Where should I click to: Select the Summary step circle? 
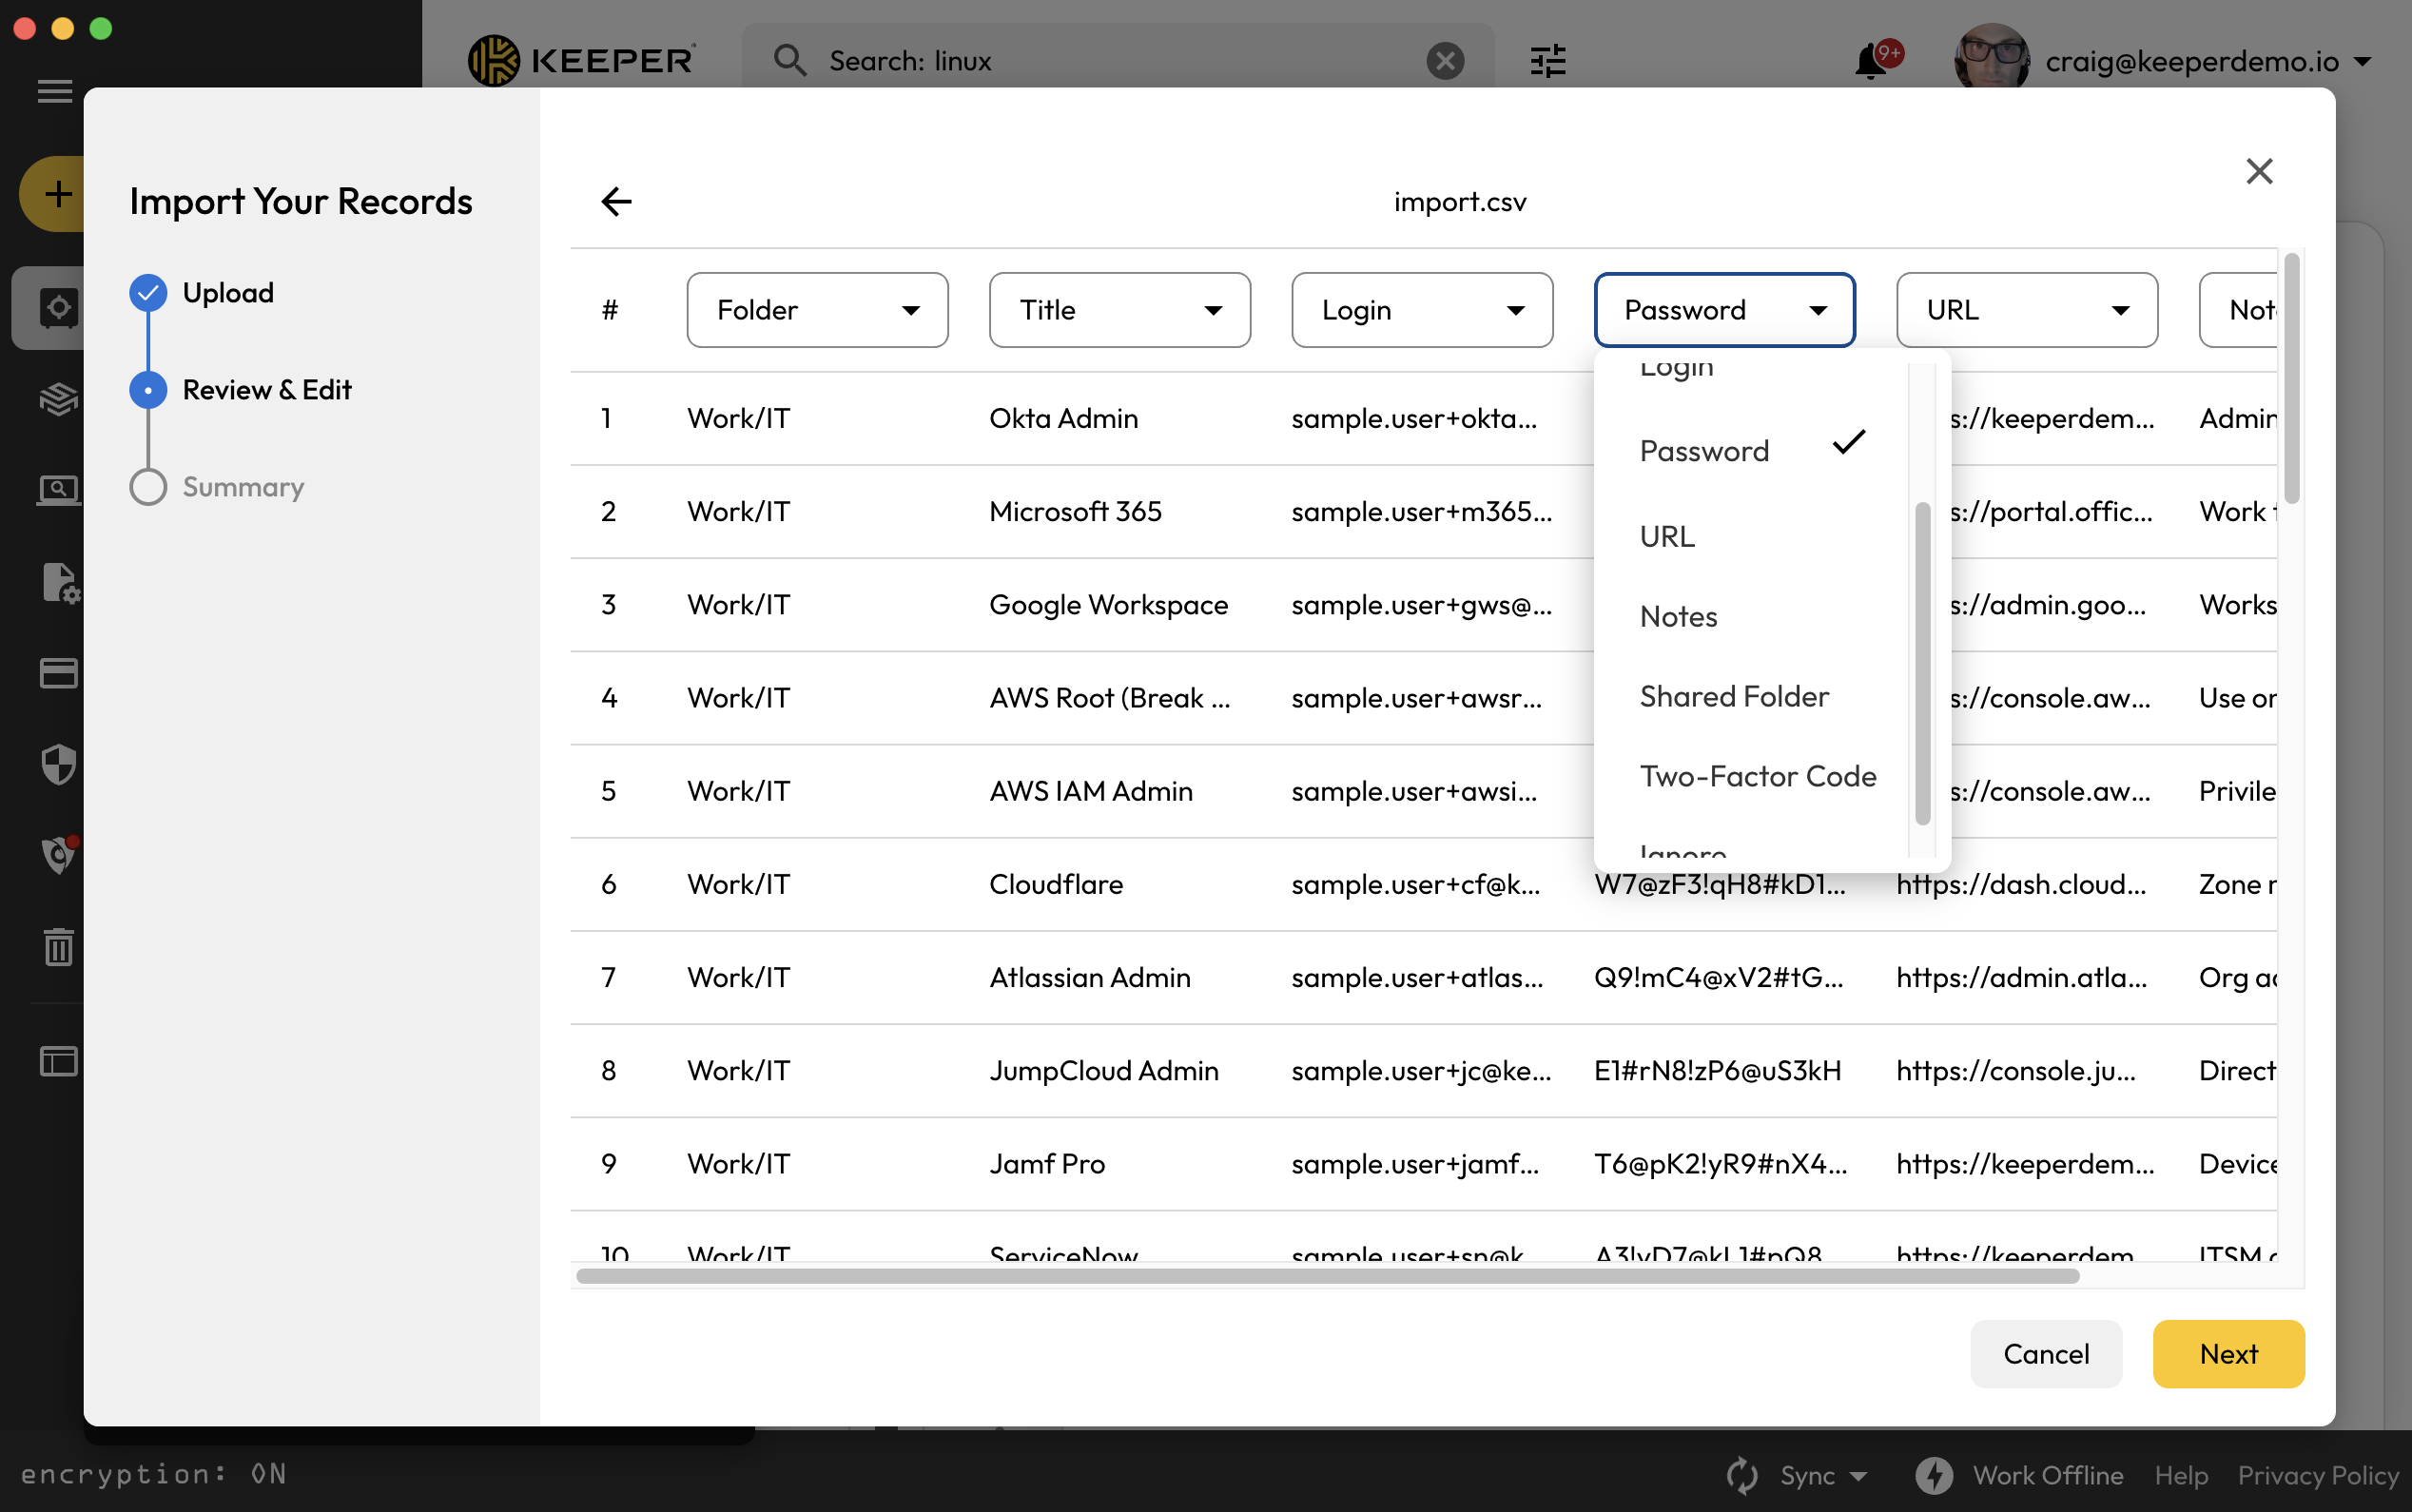(148, 487)
